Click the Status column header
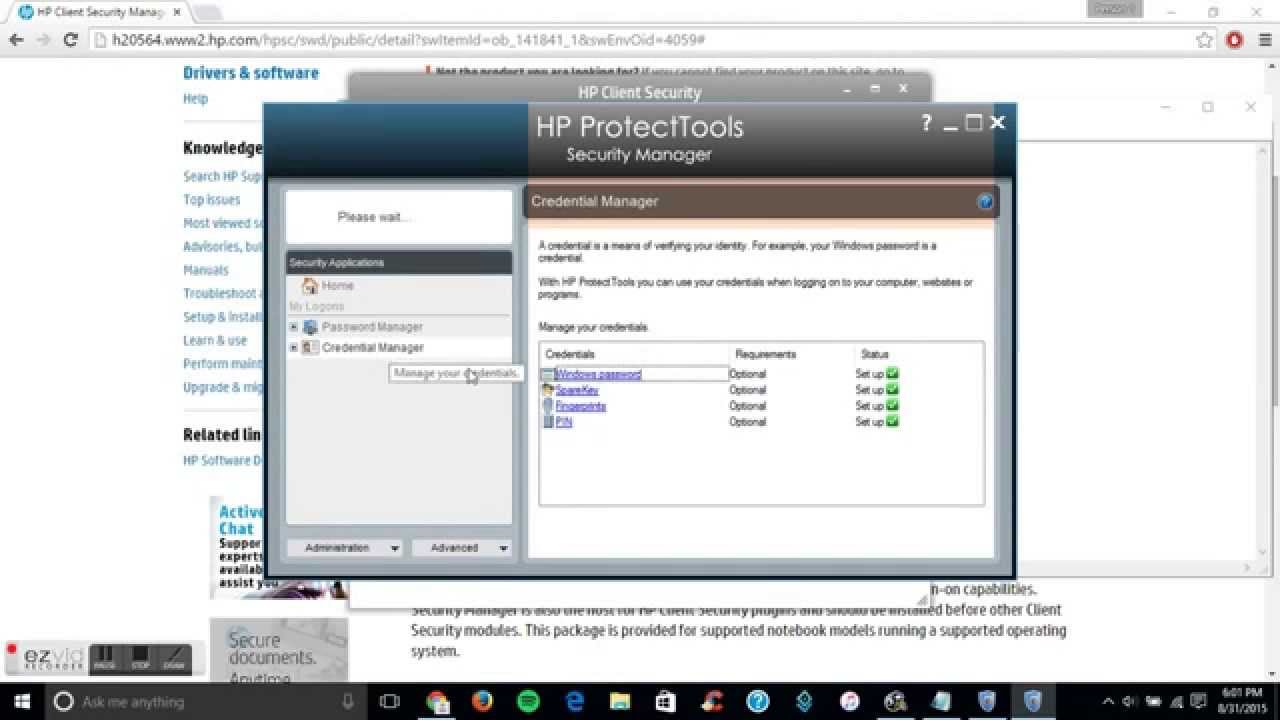This screenshot has width=1280, height=720. 874,354
